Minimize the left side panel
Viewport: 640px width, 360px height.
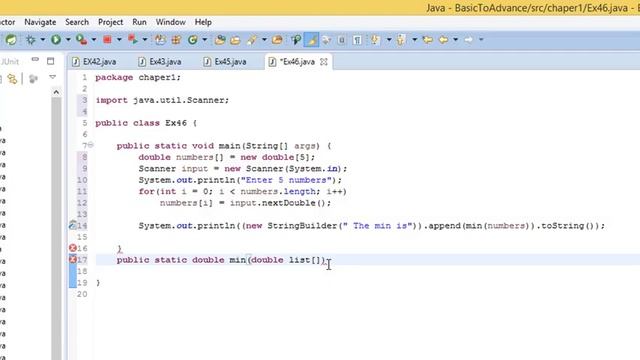coord(35,60)
